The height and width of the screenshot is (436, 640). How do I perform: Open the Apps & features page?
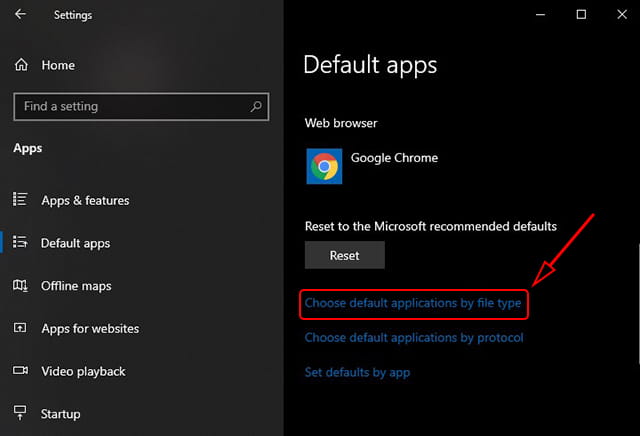point(85,200)
